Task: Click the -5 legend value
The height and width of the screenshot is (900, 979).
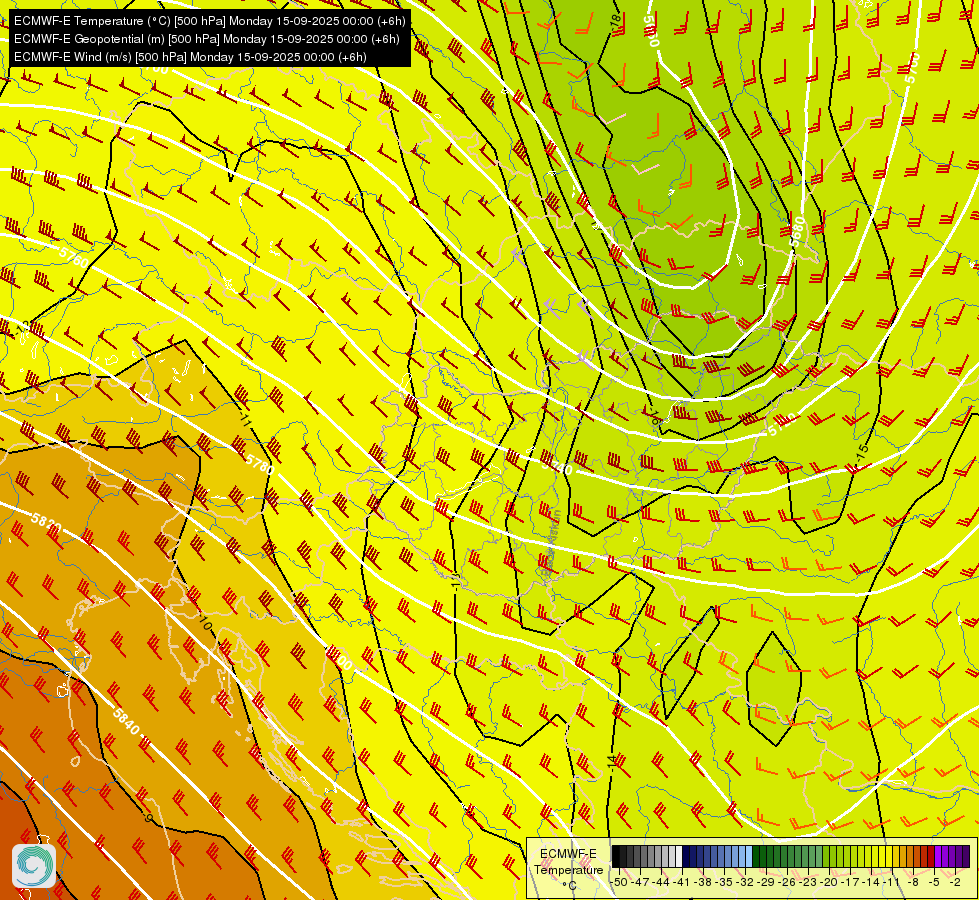Action: pyautogui.click(x=934, y=883)
